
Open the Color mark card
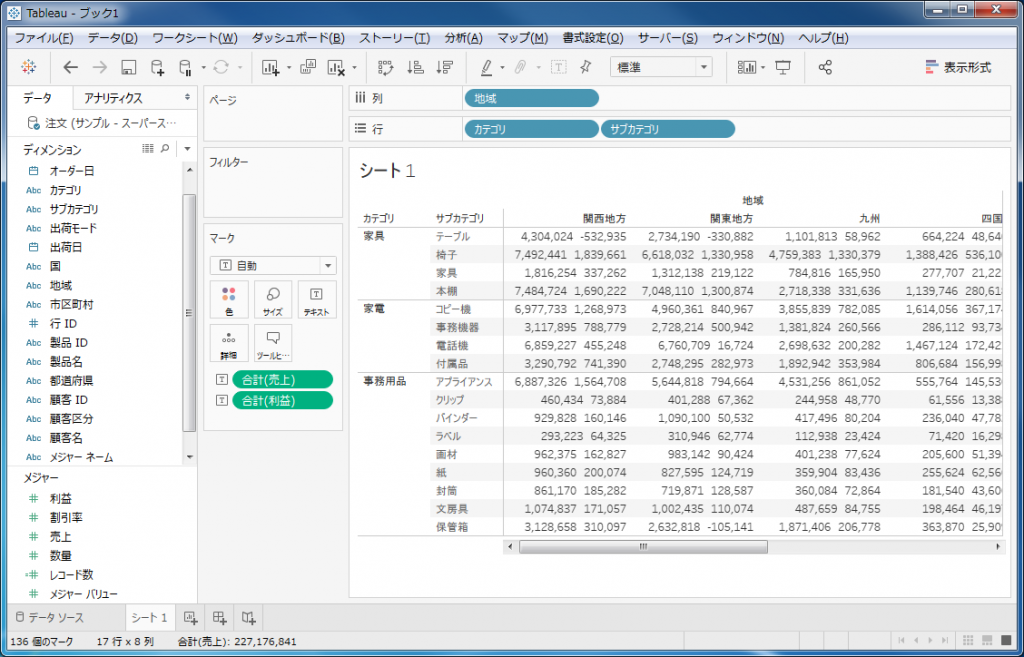230,299
